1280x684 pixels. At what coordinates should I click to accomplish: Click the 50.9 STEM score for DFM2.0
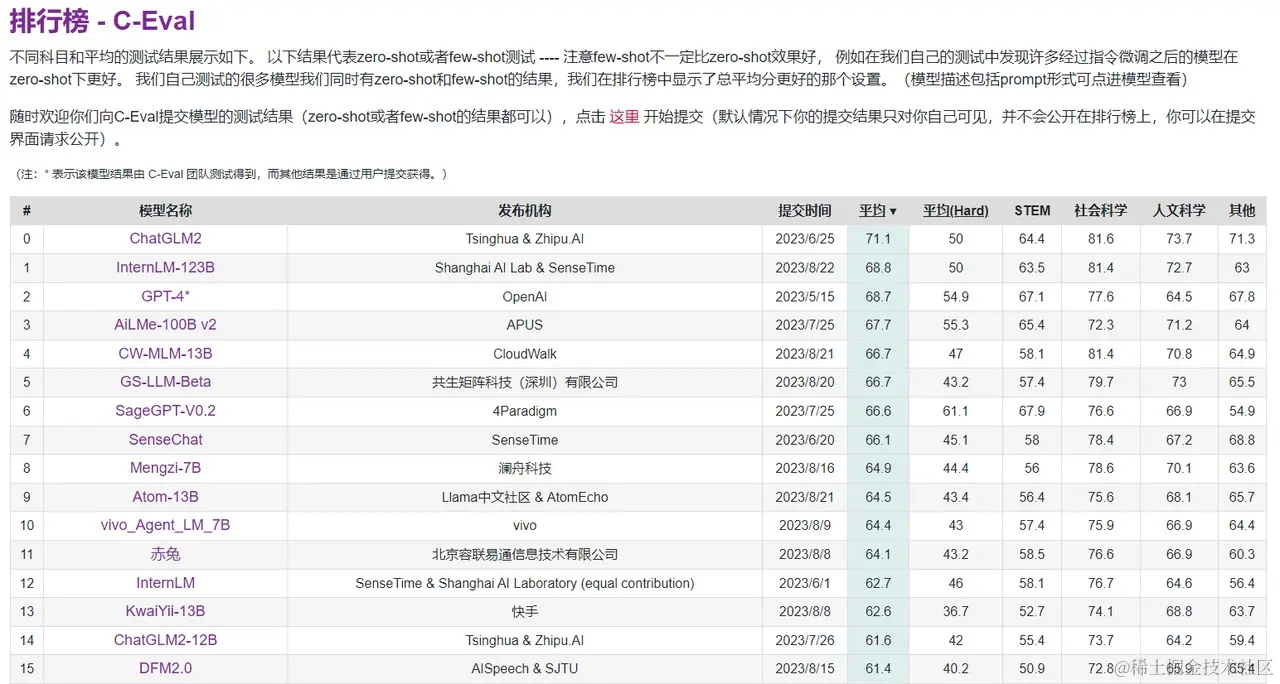pos(1032,668)
